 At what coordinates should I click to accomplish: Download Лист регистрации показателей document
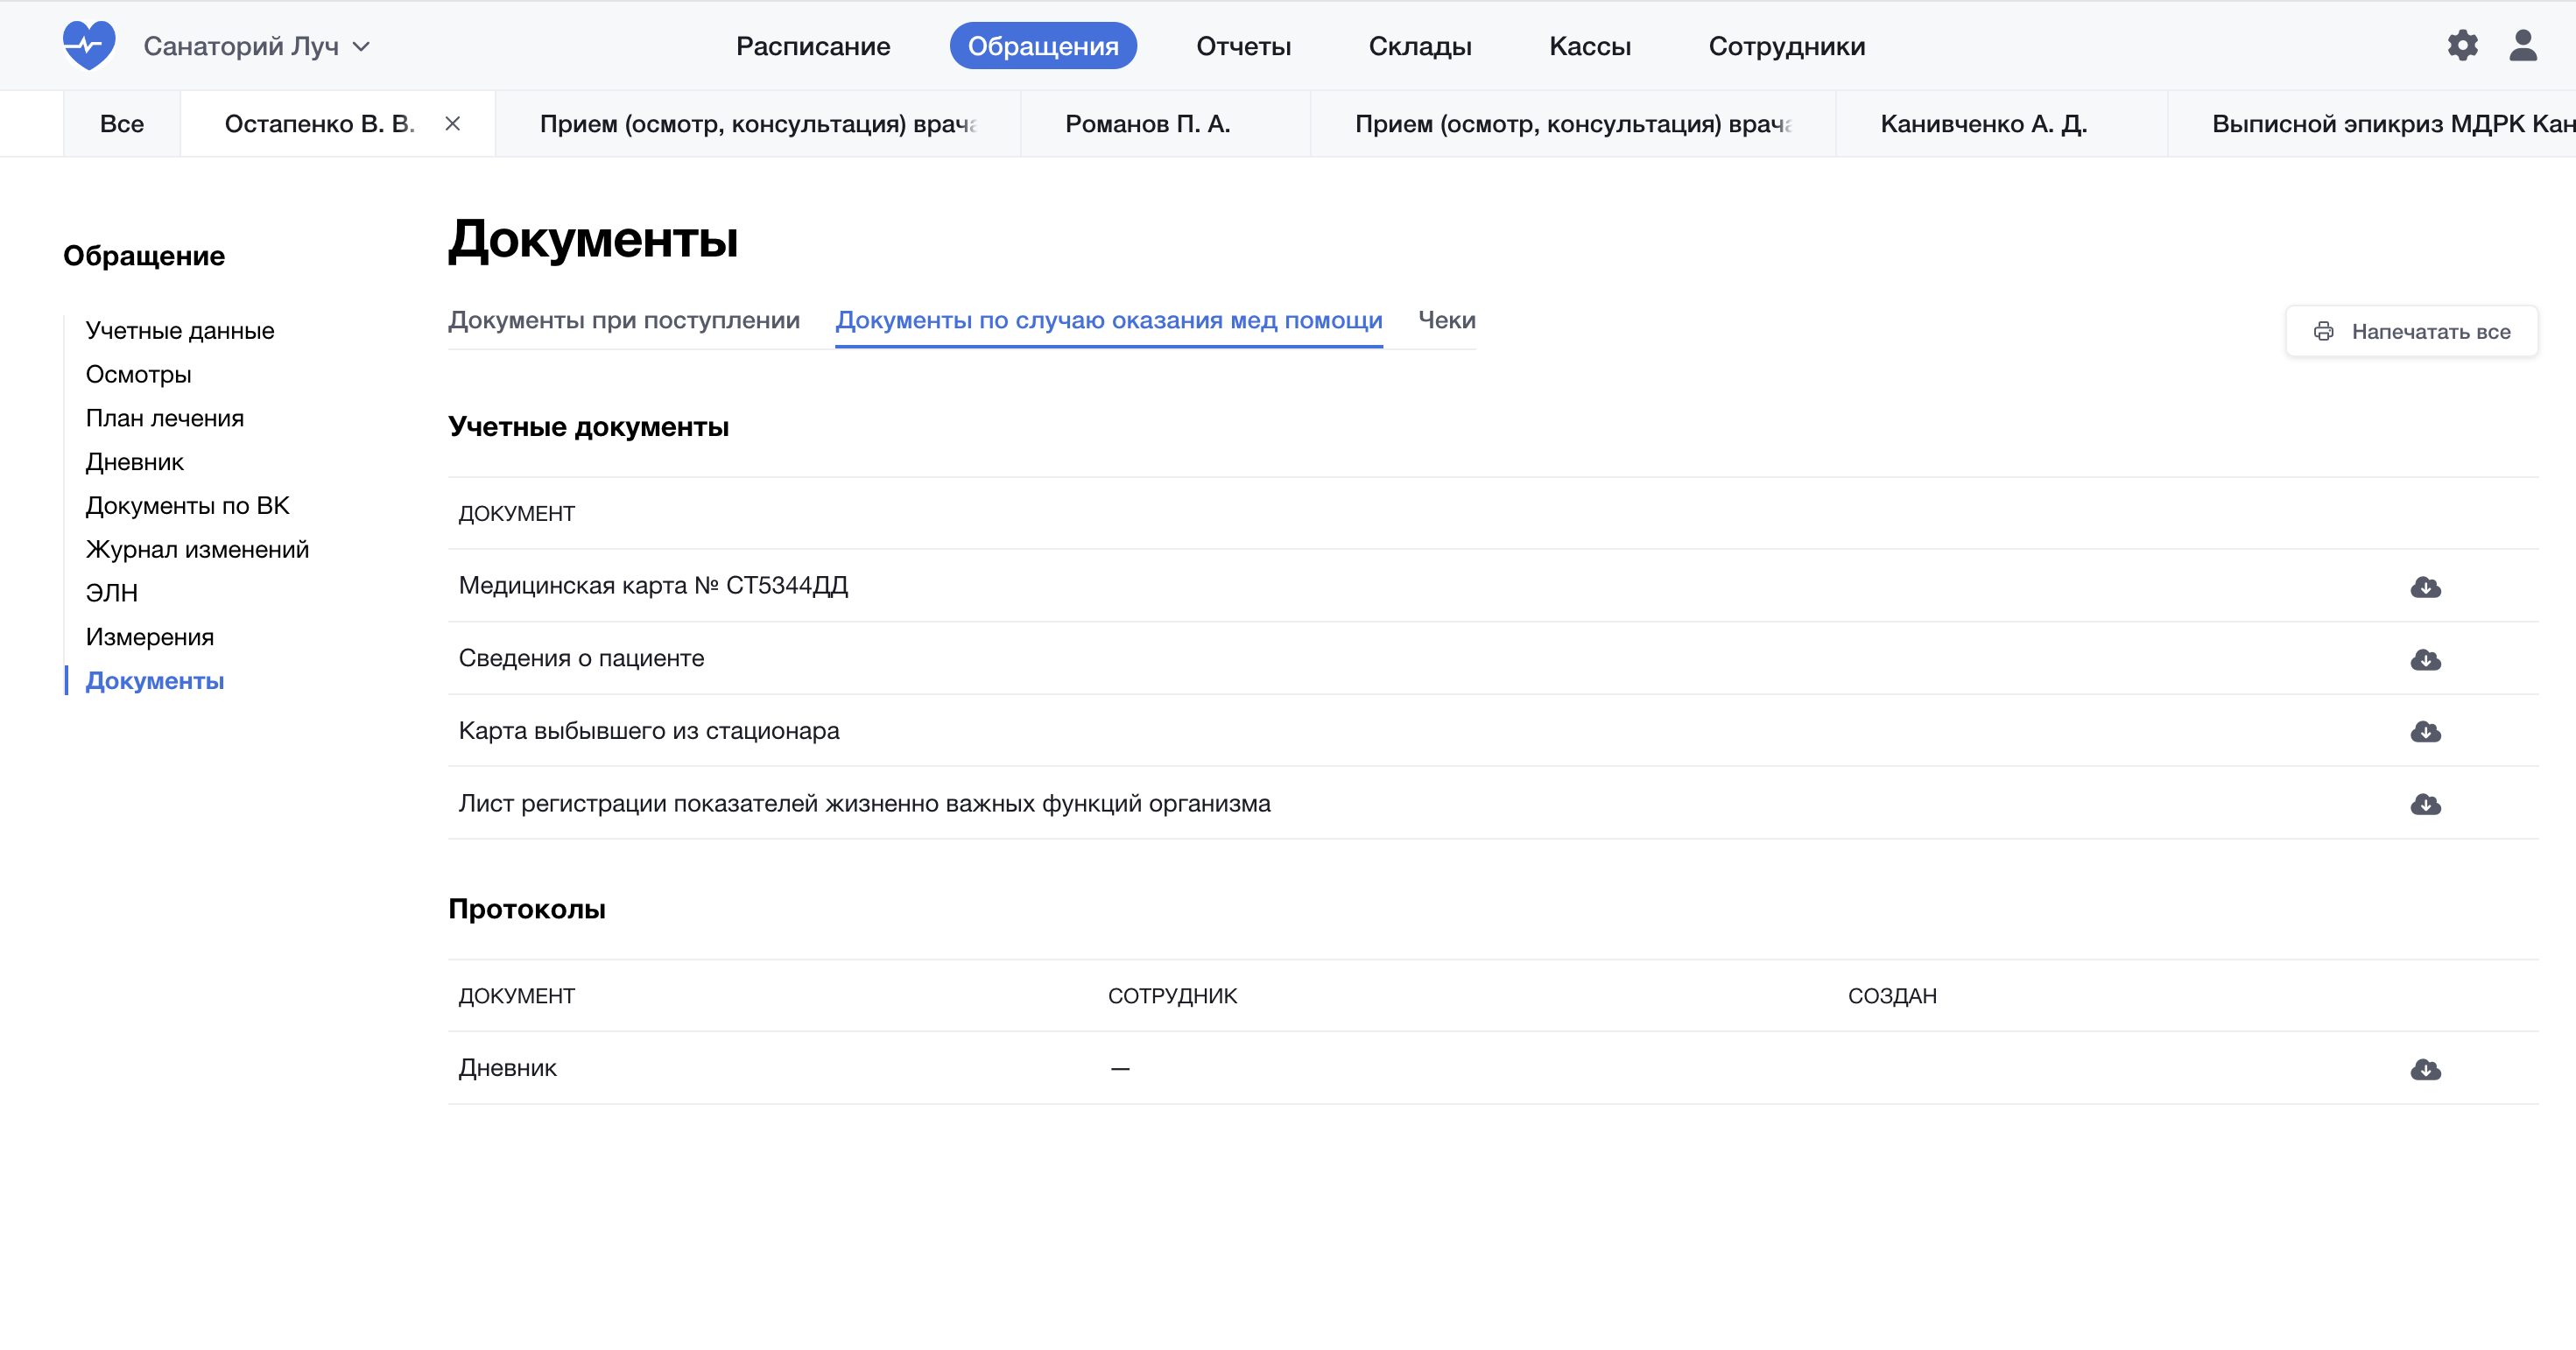[x=2425, y=805]
